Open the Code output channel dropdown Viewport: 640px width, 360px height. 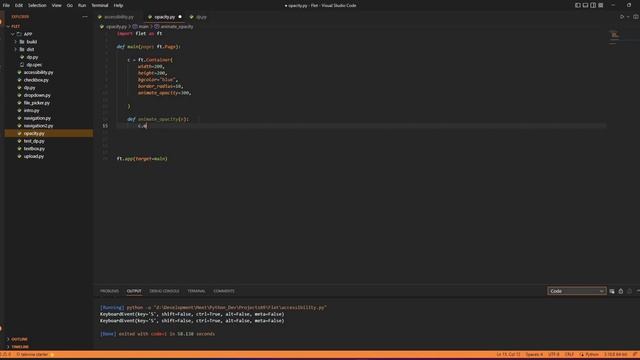point(576,291)
